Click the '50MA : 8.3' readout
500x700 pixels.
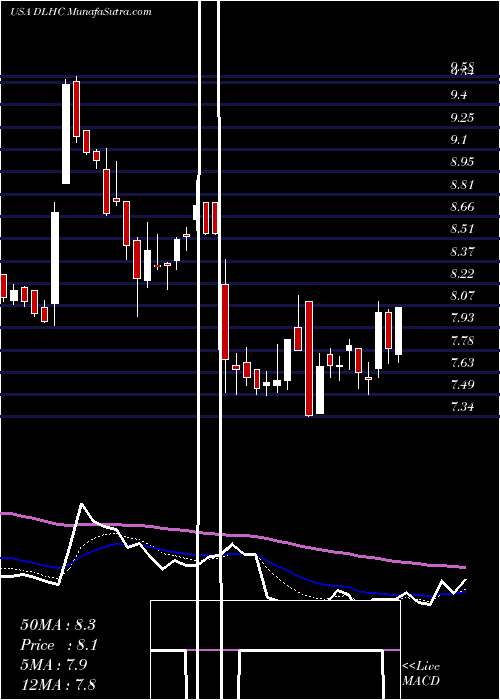pos(58,625)
